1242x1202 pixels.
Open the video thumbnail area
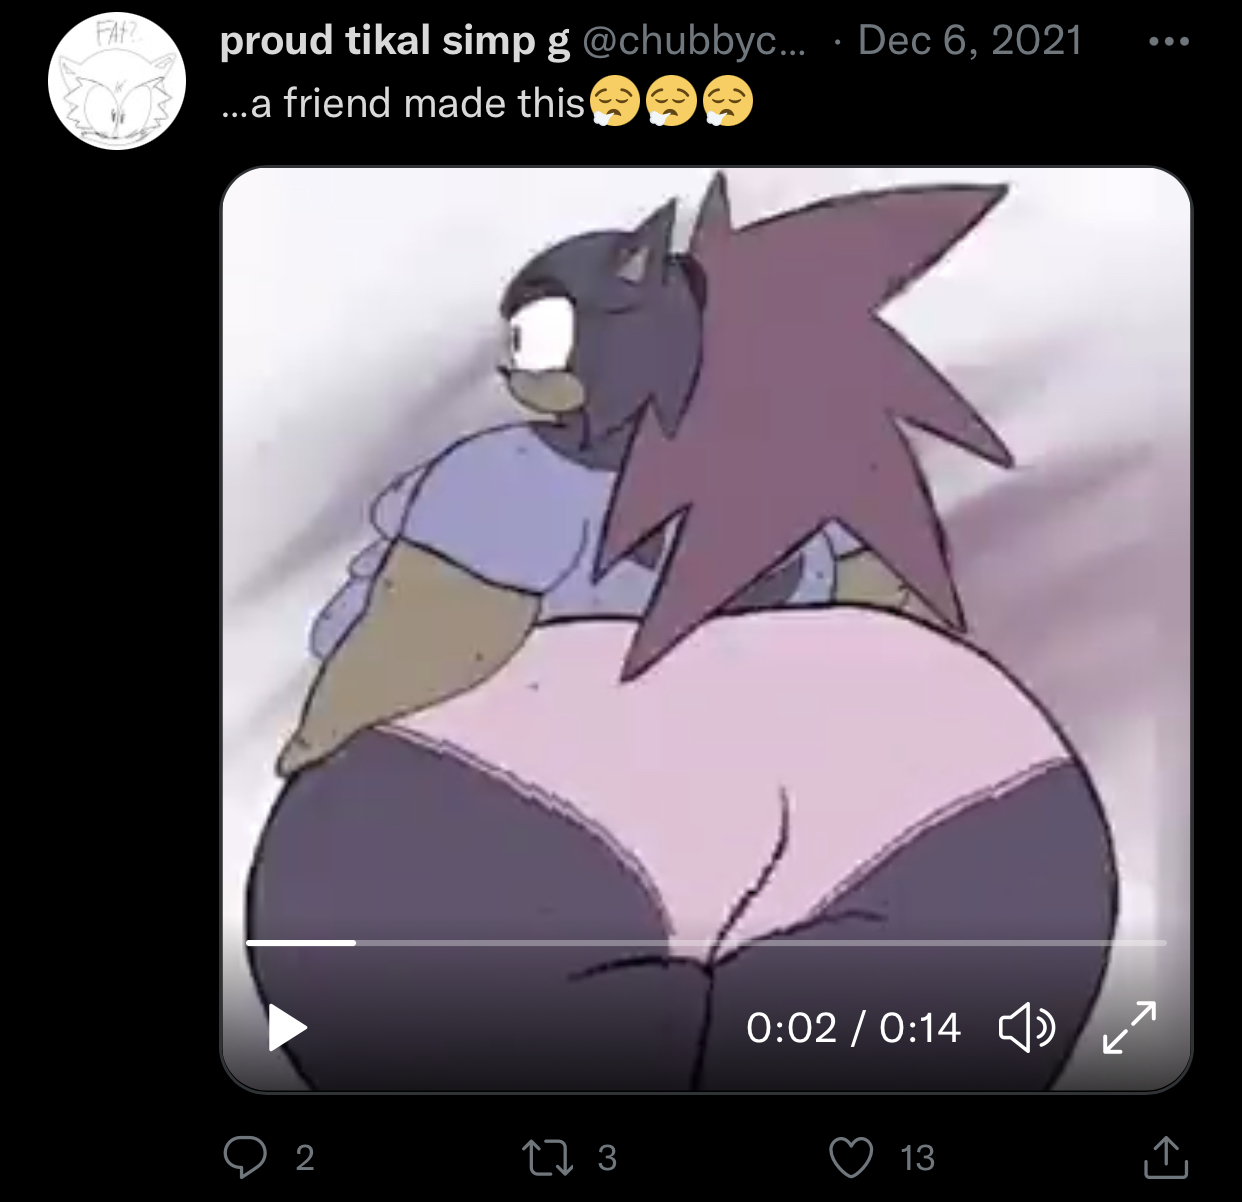[706, 550]
